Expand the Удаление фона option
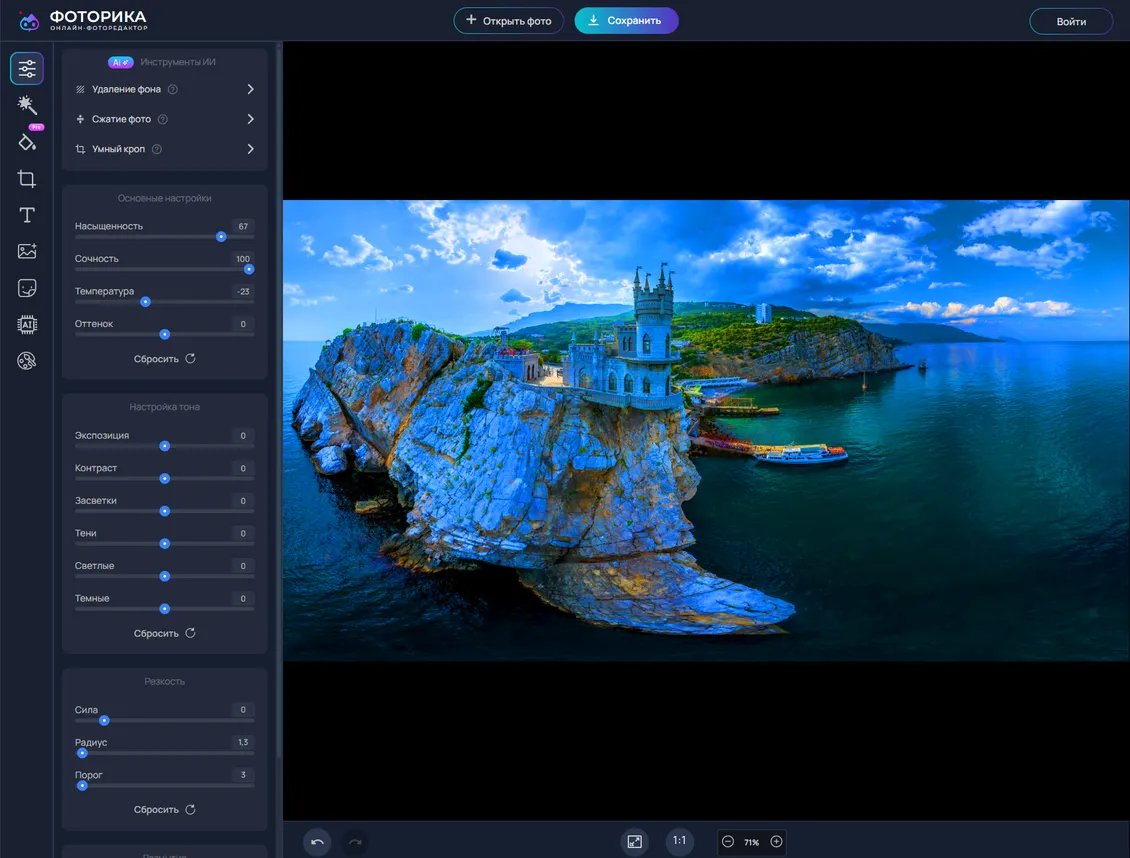Image resolution: width=1130 pixels, height=858 pixels. tap(250, 89)
